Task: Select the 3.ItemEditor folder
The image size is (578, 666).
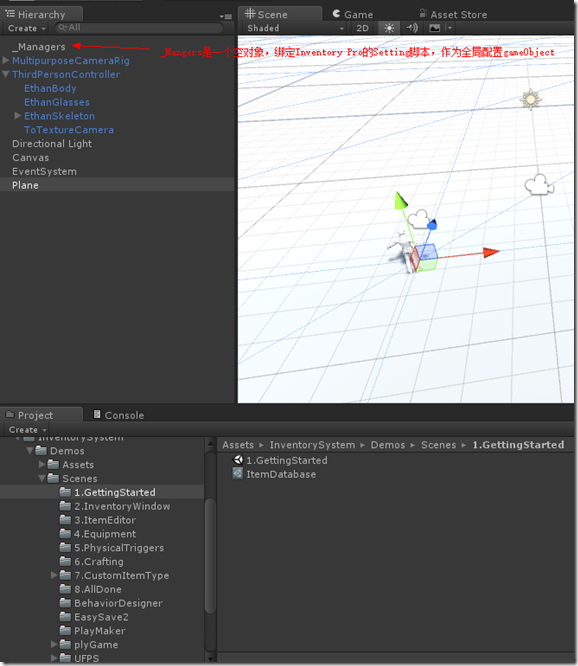Action: click(x=98, y=520)
